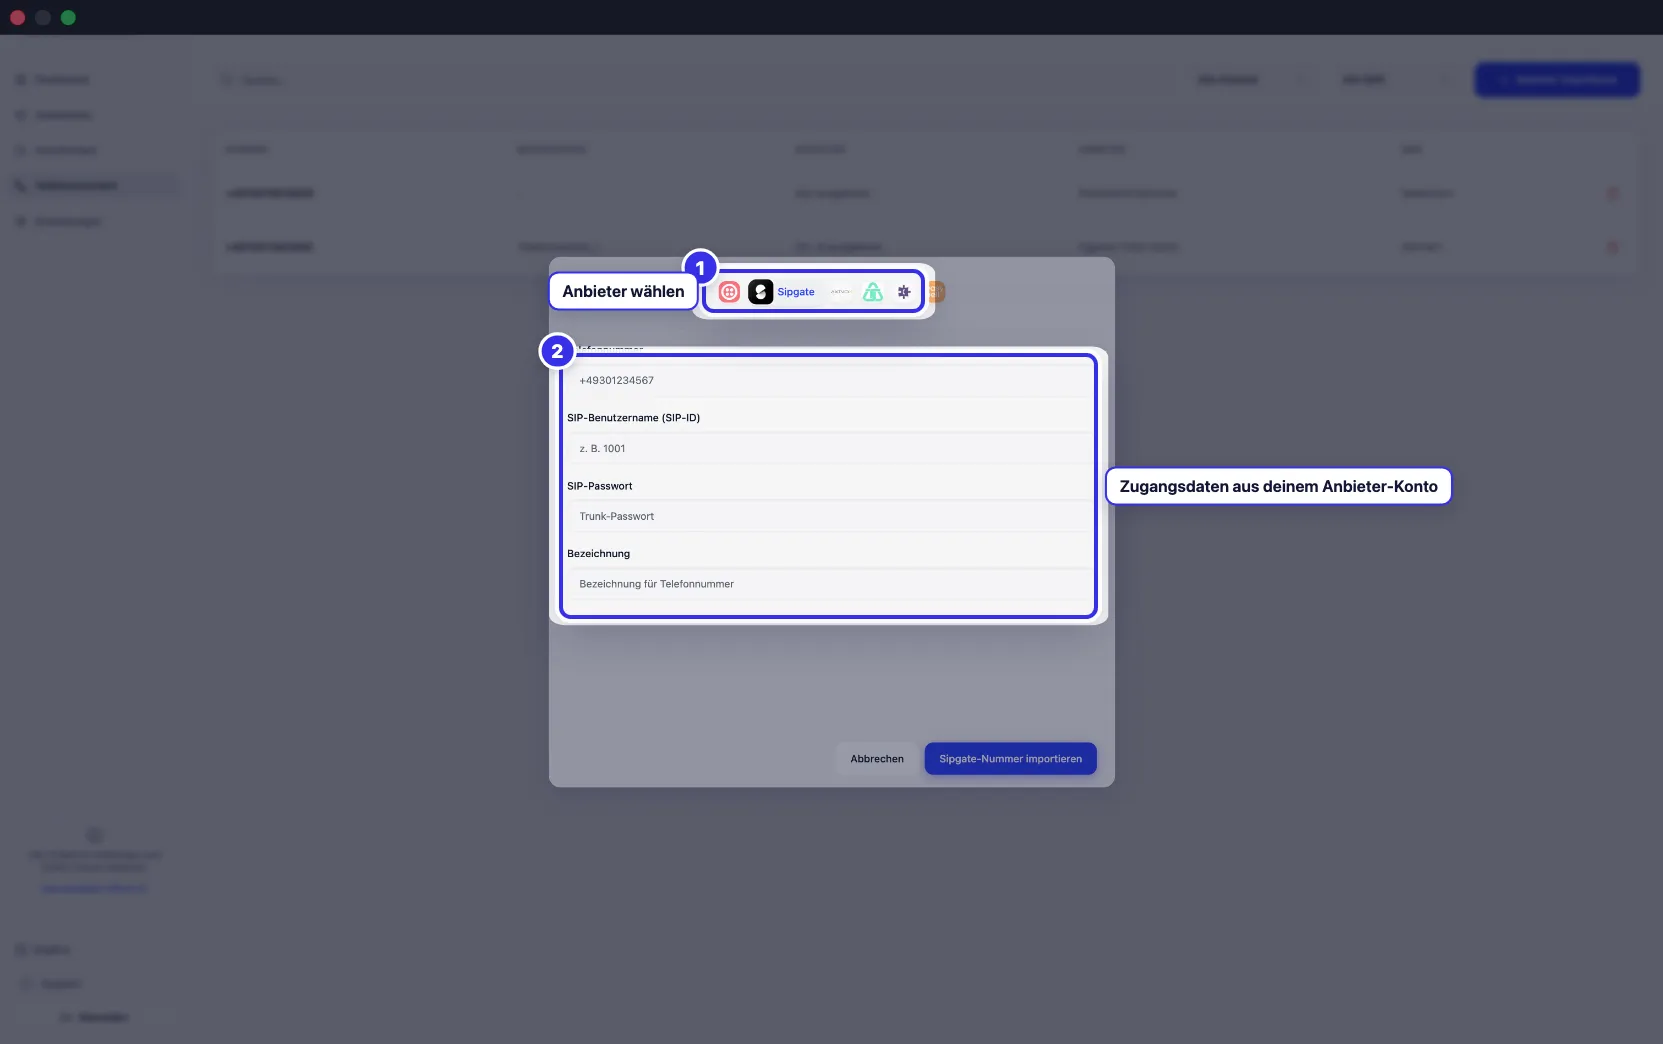The height and width of the screenshot is (1044, 1663).
Task: Click the Bezeichnung label text
Action: (599, 554)
